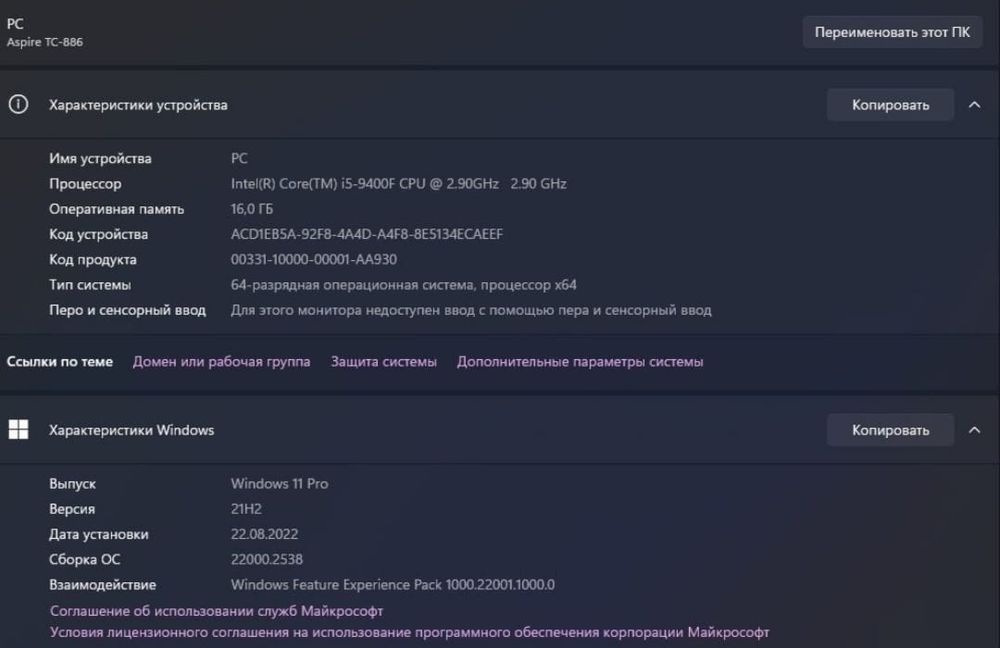The height and width of the screenshot is (648, 1000).
Task: Click the Aspire TC-886 model name
Action: pyautogui.click(x=45, y=42)
